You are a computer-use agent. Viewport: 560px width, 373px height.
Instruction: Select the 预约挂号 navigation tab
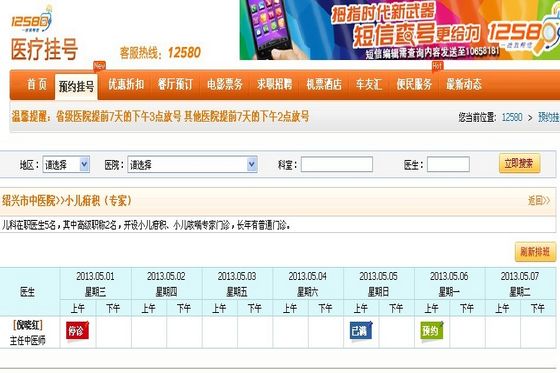(x=76, y=86)
